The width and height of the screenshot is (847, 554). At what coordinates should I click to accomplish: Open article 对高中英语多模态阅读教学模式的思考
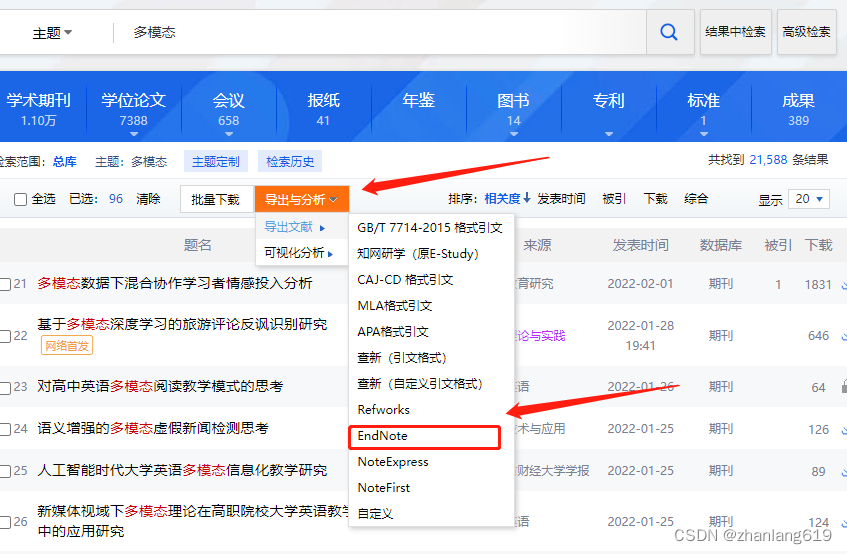(x=160, y=387)
